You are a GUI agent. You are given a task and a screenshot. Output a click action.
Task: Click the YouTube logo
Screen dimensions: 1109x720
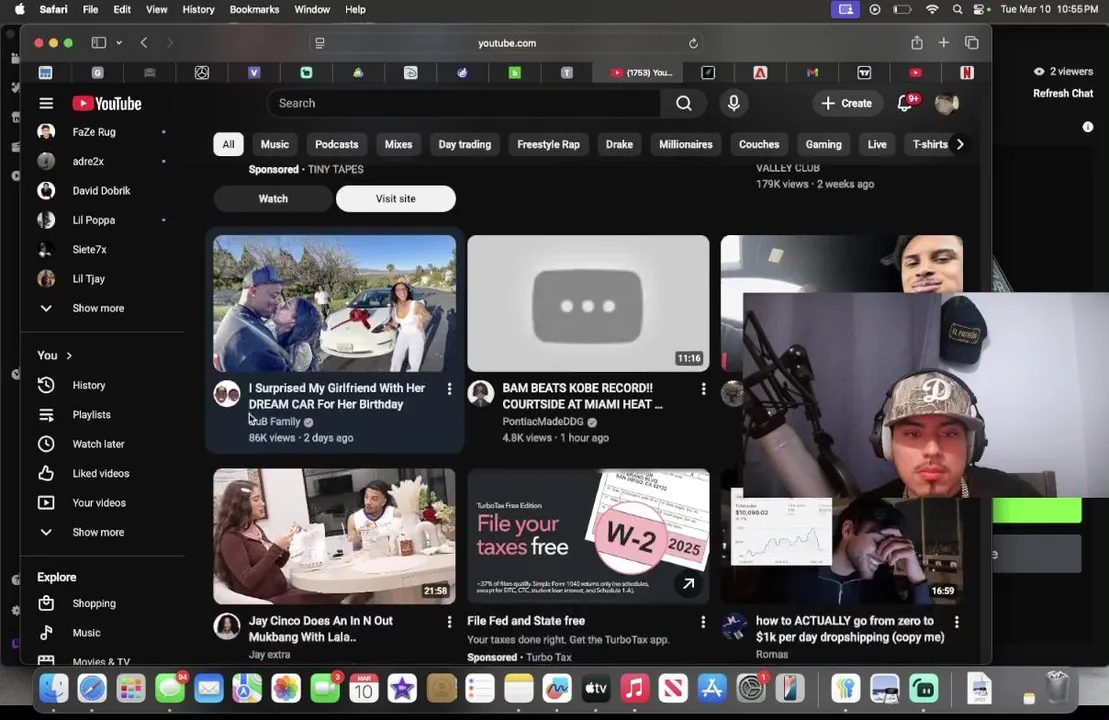click(x=107, y=103)
